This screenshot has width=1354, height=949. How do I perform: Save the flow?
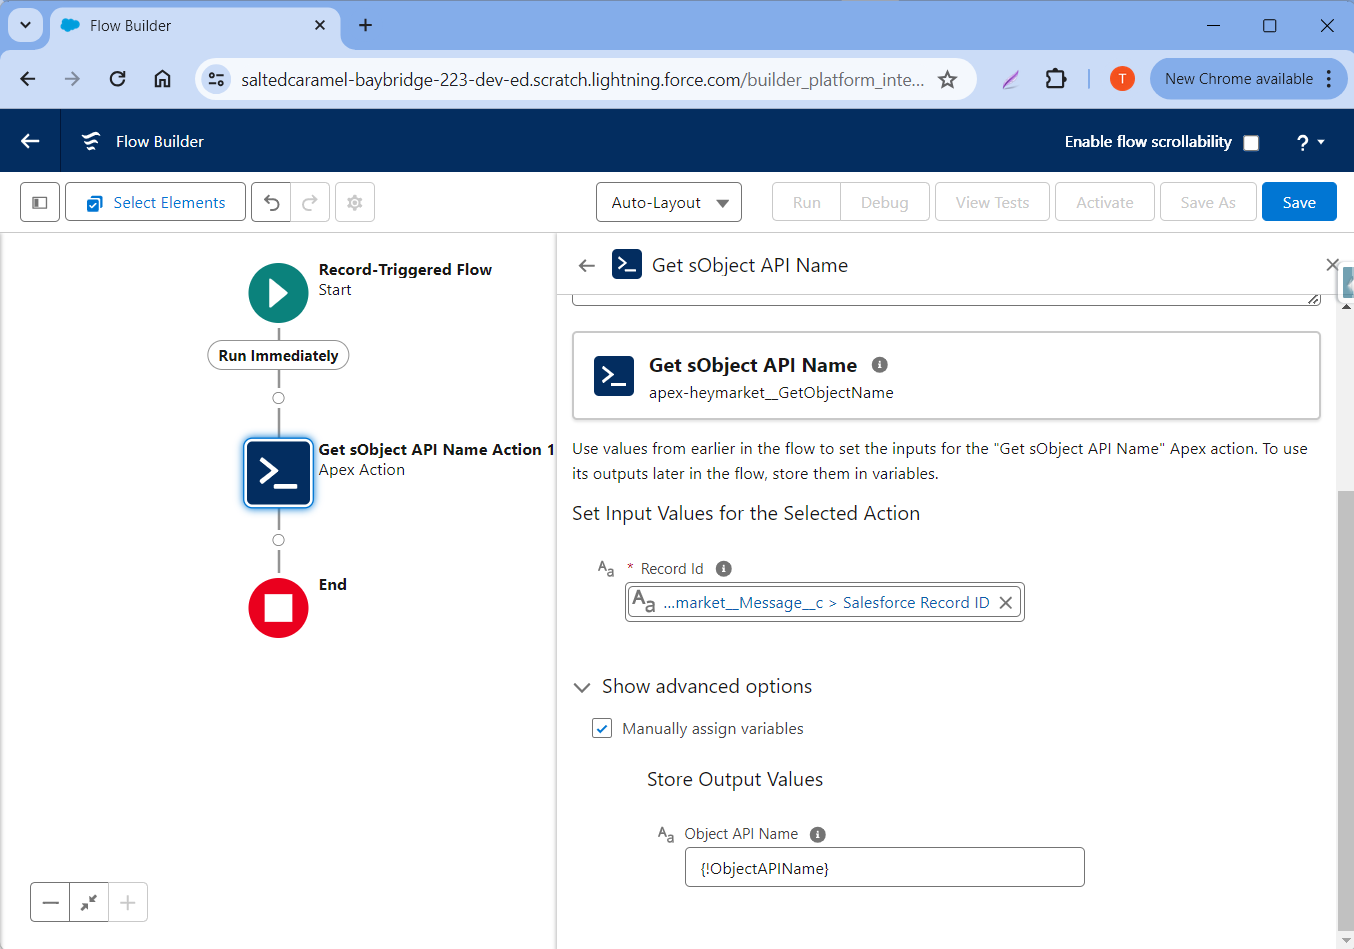pos(1299,202)
